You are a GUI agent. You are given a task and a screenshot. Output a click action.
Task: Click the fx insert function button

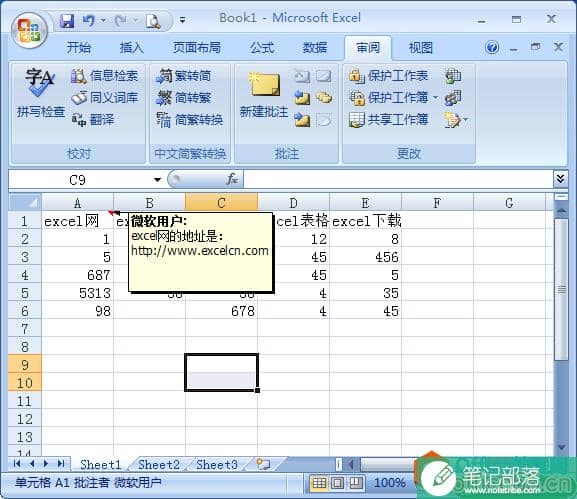tap(232, 179)
